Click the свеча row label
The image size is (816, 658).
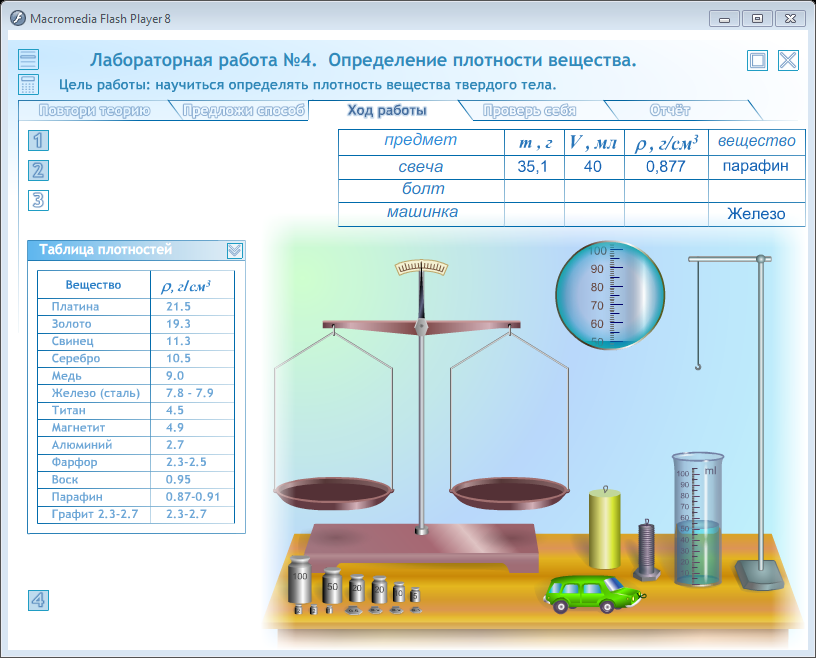coord(421,167)
